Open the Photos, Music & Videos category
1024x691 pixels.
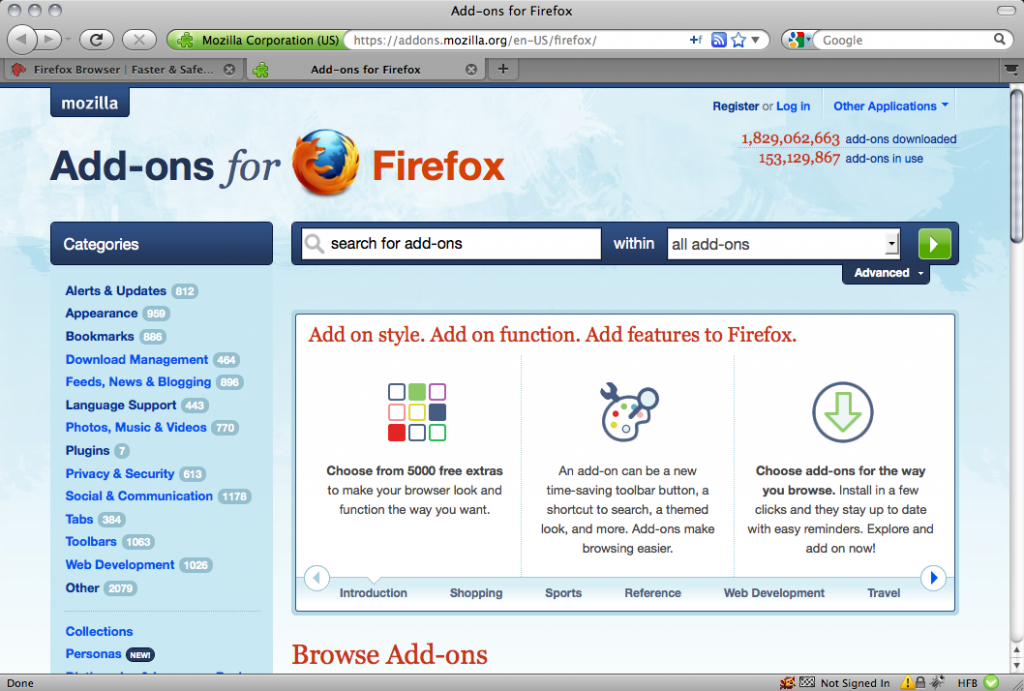[136, 427]
